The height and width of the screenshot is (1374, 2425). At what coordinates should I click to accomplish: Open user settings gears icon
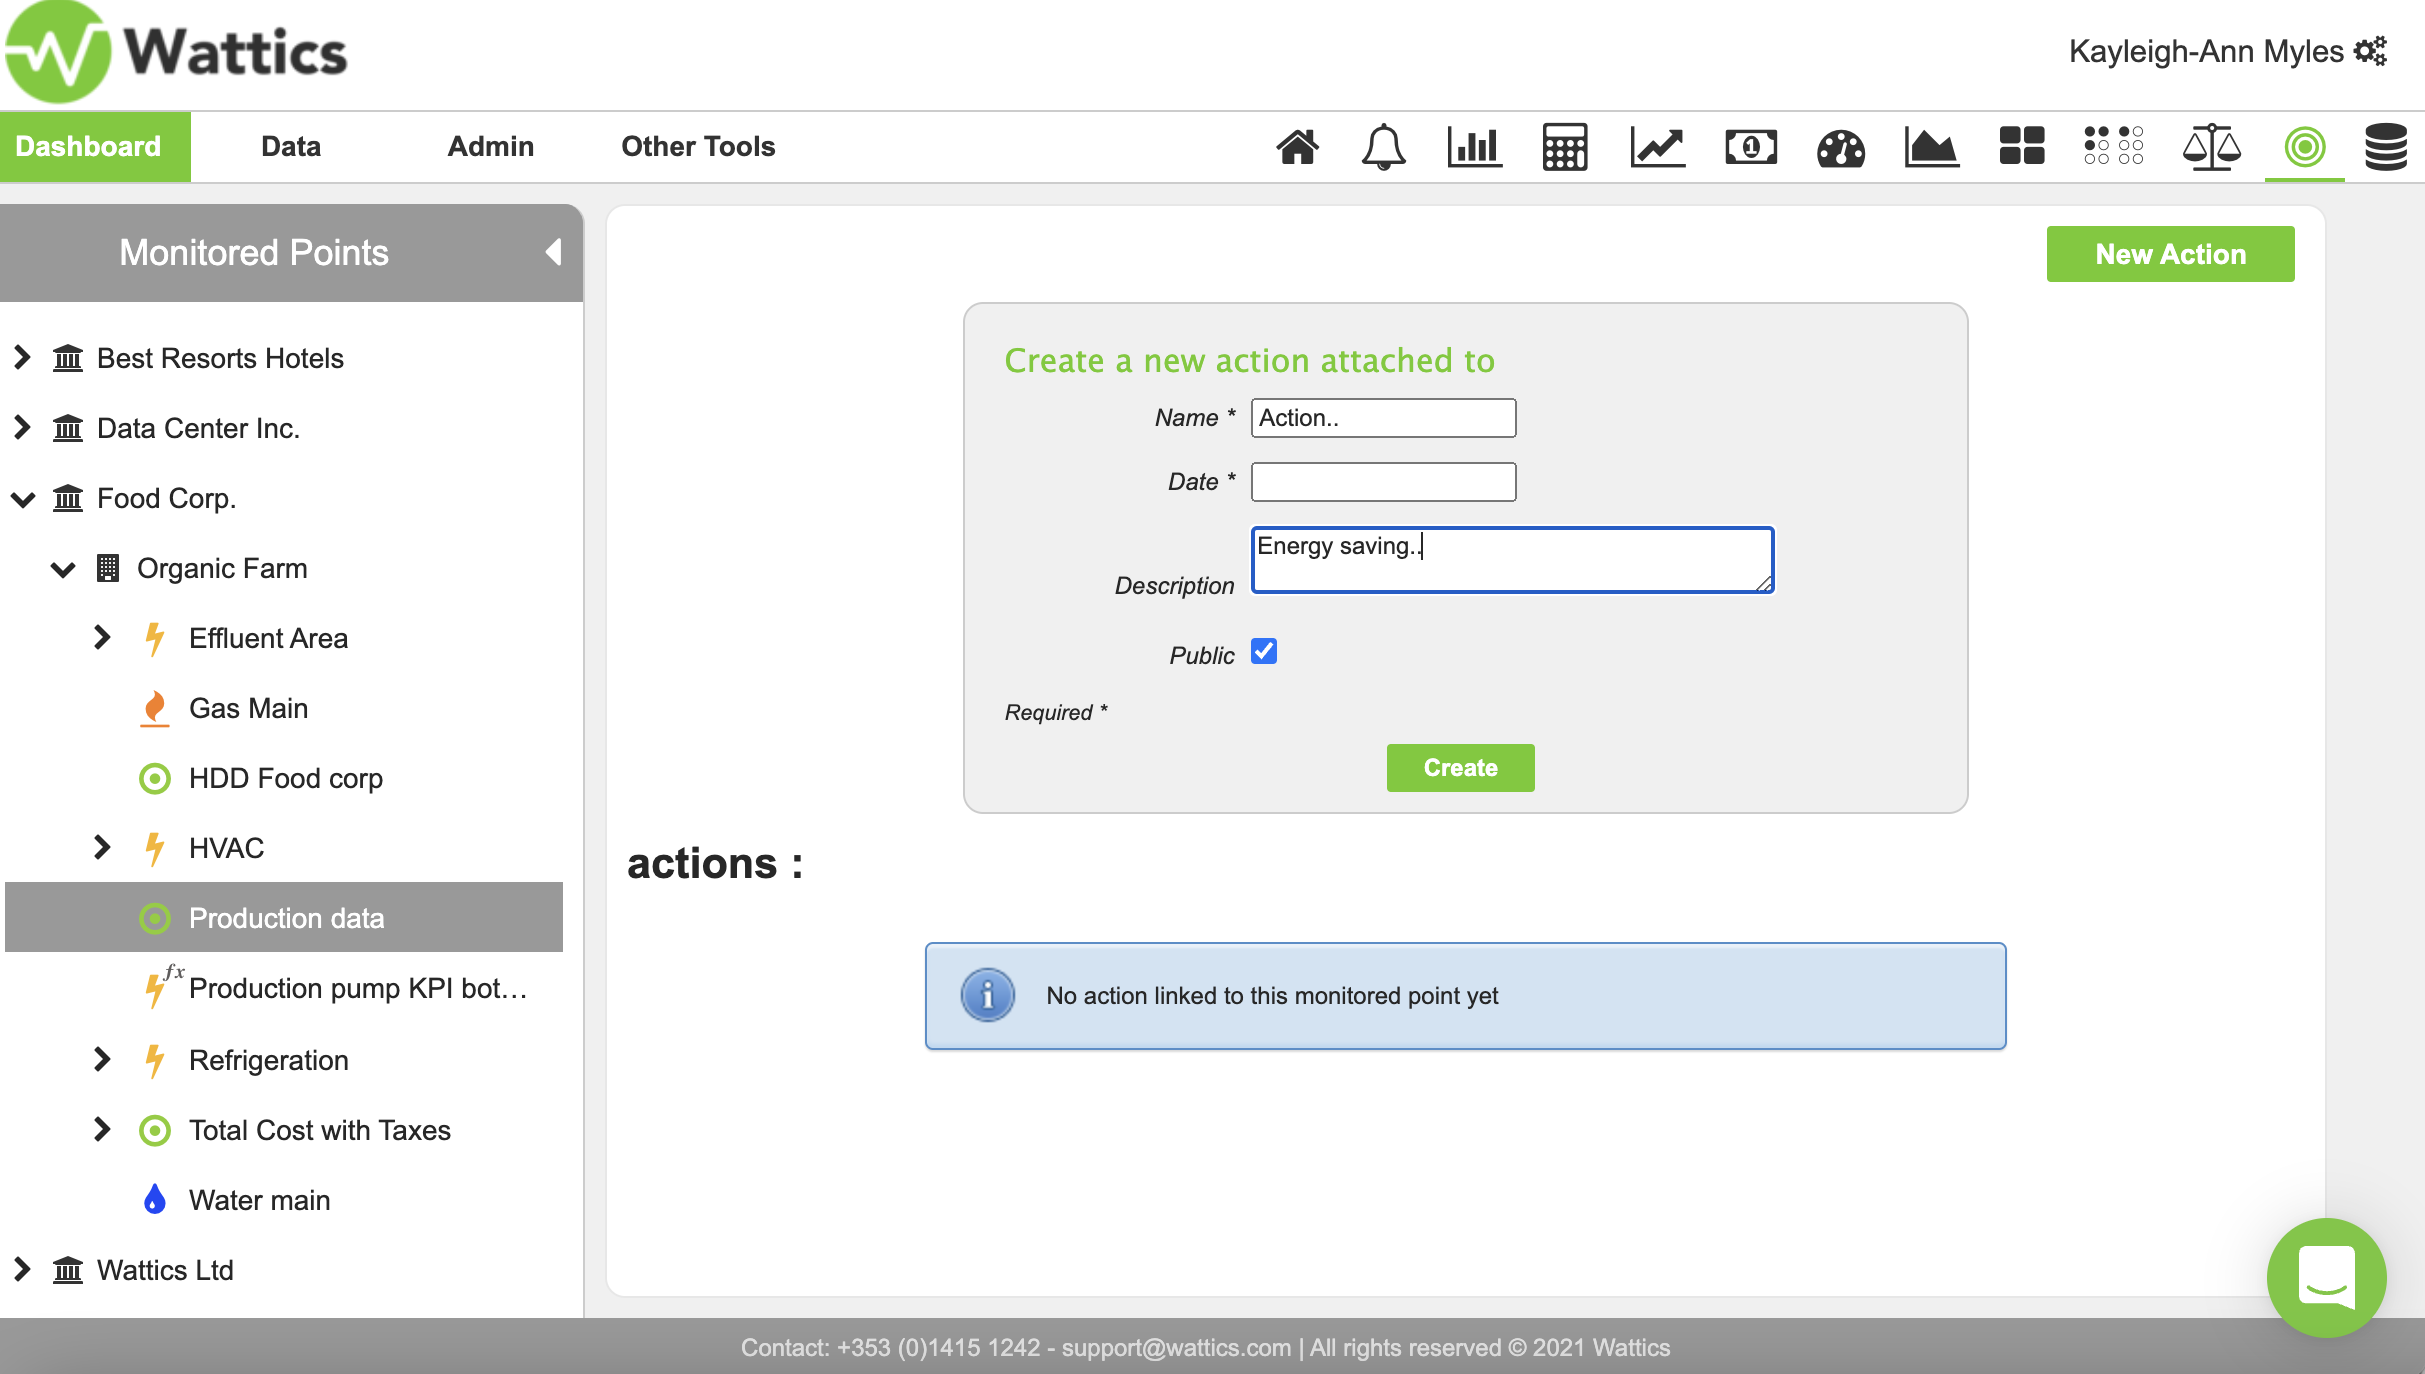pyautogui.click(x=2371, y=51)
